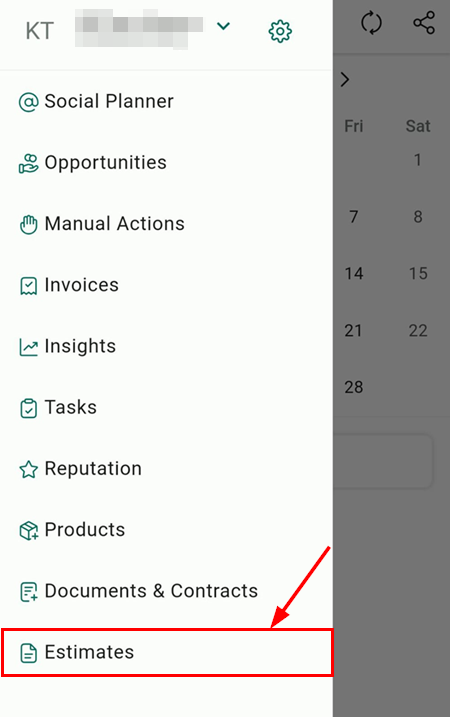Click the Social Planner at-sign icon
450x717 pixels.
coord(28,102)
